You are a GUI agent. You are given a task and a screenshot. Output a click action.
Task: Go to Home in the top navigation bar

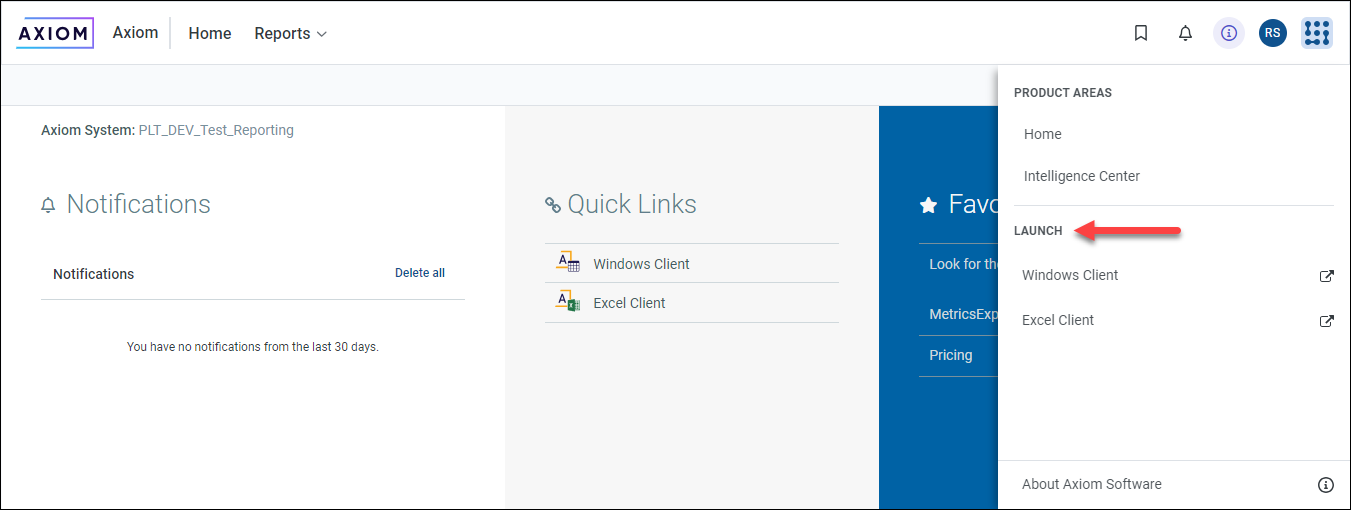(x=210, y=33)
